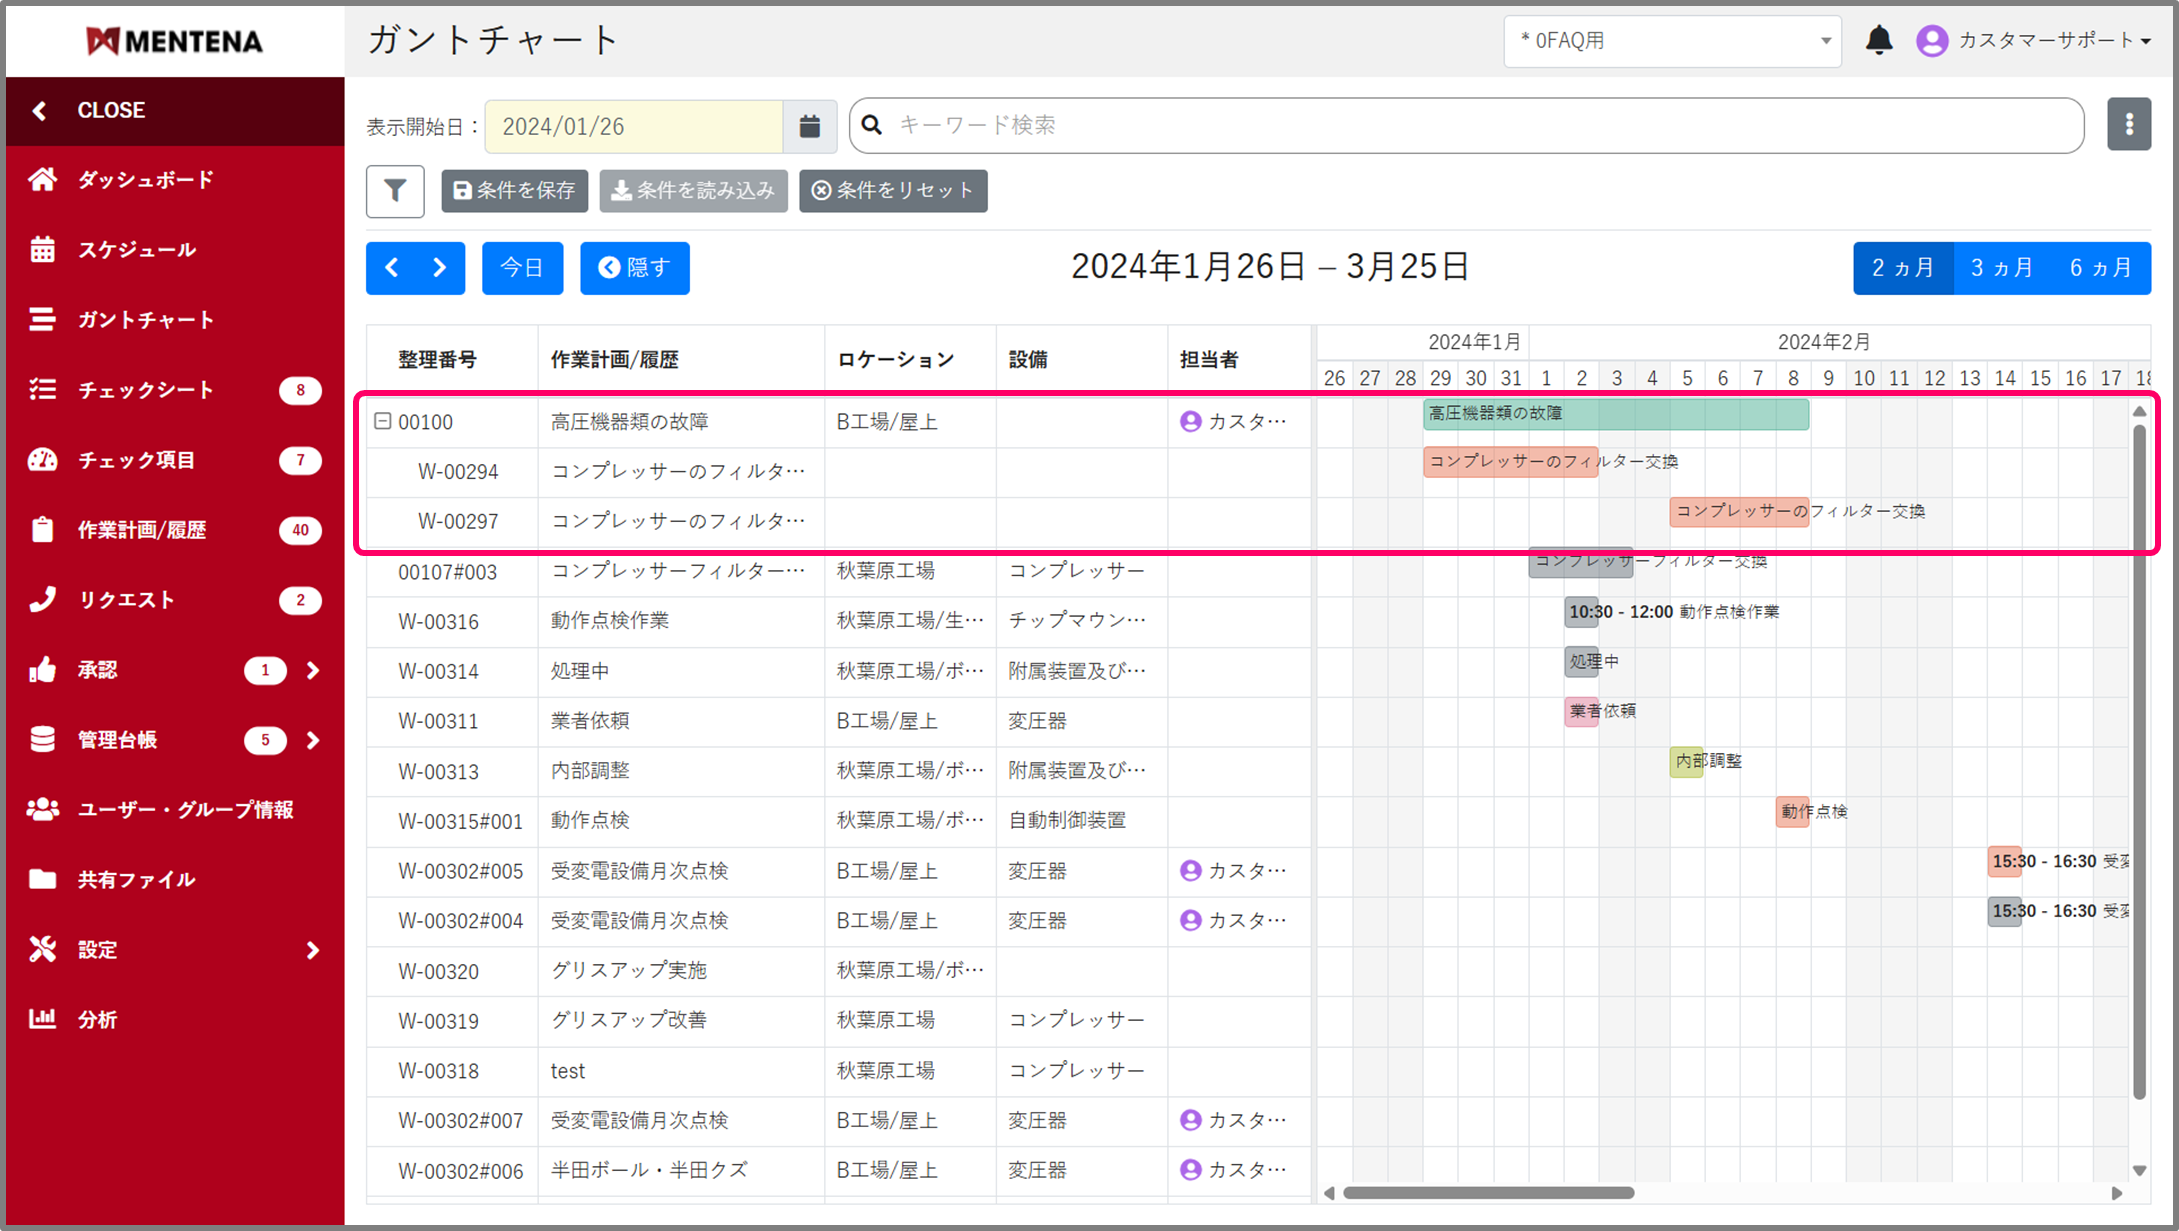The image size is (2179, 1231).
Task: Click the 今日 button
Action: (x=522, y=268)
